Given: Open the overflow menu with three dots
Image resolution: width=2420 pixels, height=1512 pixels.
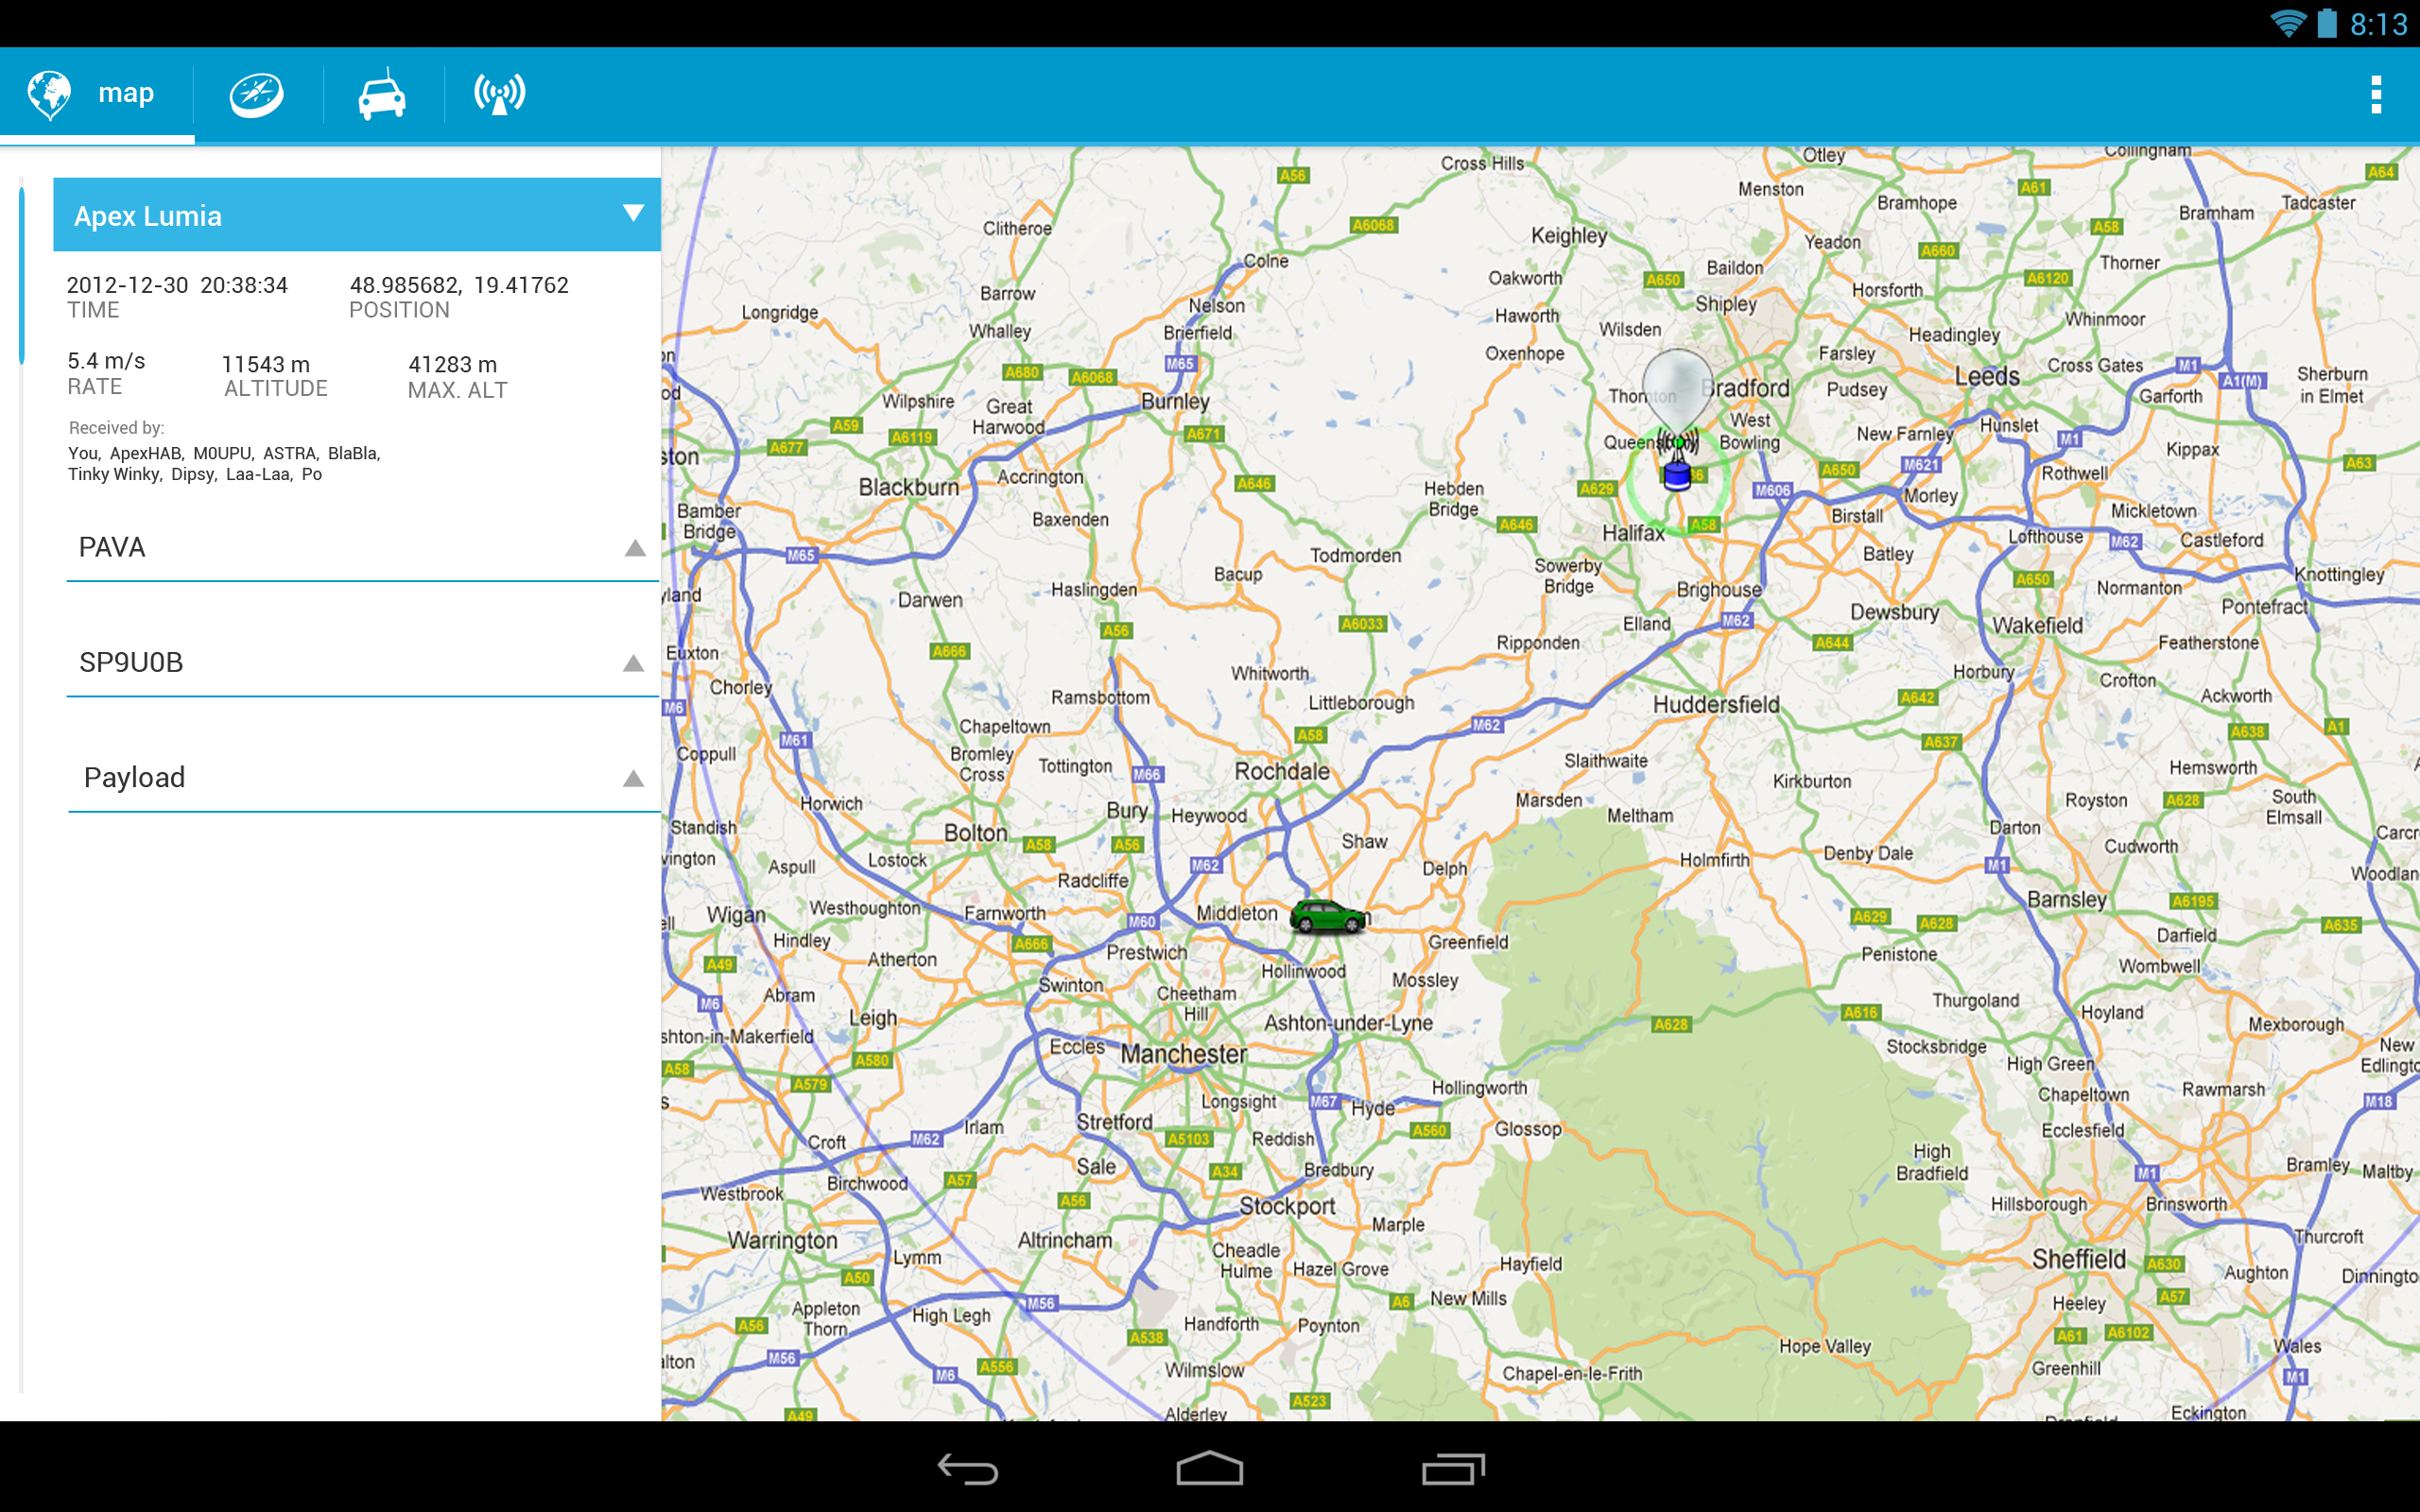Looking at the screenshot, I should point(2376,95).
